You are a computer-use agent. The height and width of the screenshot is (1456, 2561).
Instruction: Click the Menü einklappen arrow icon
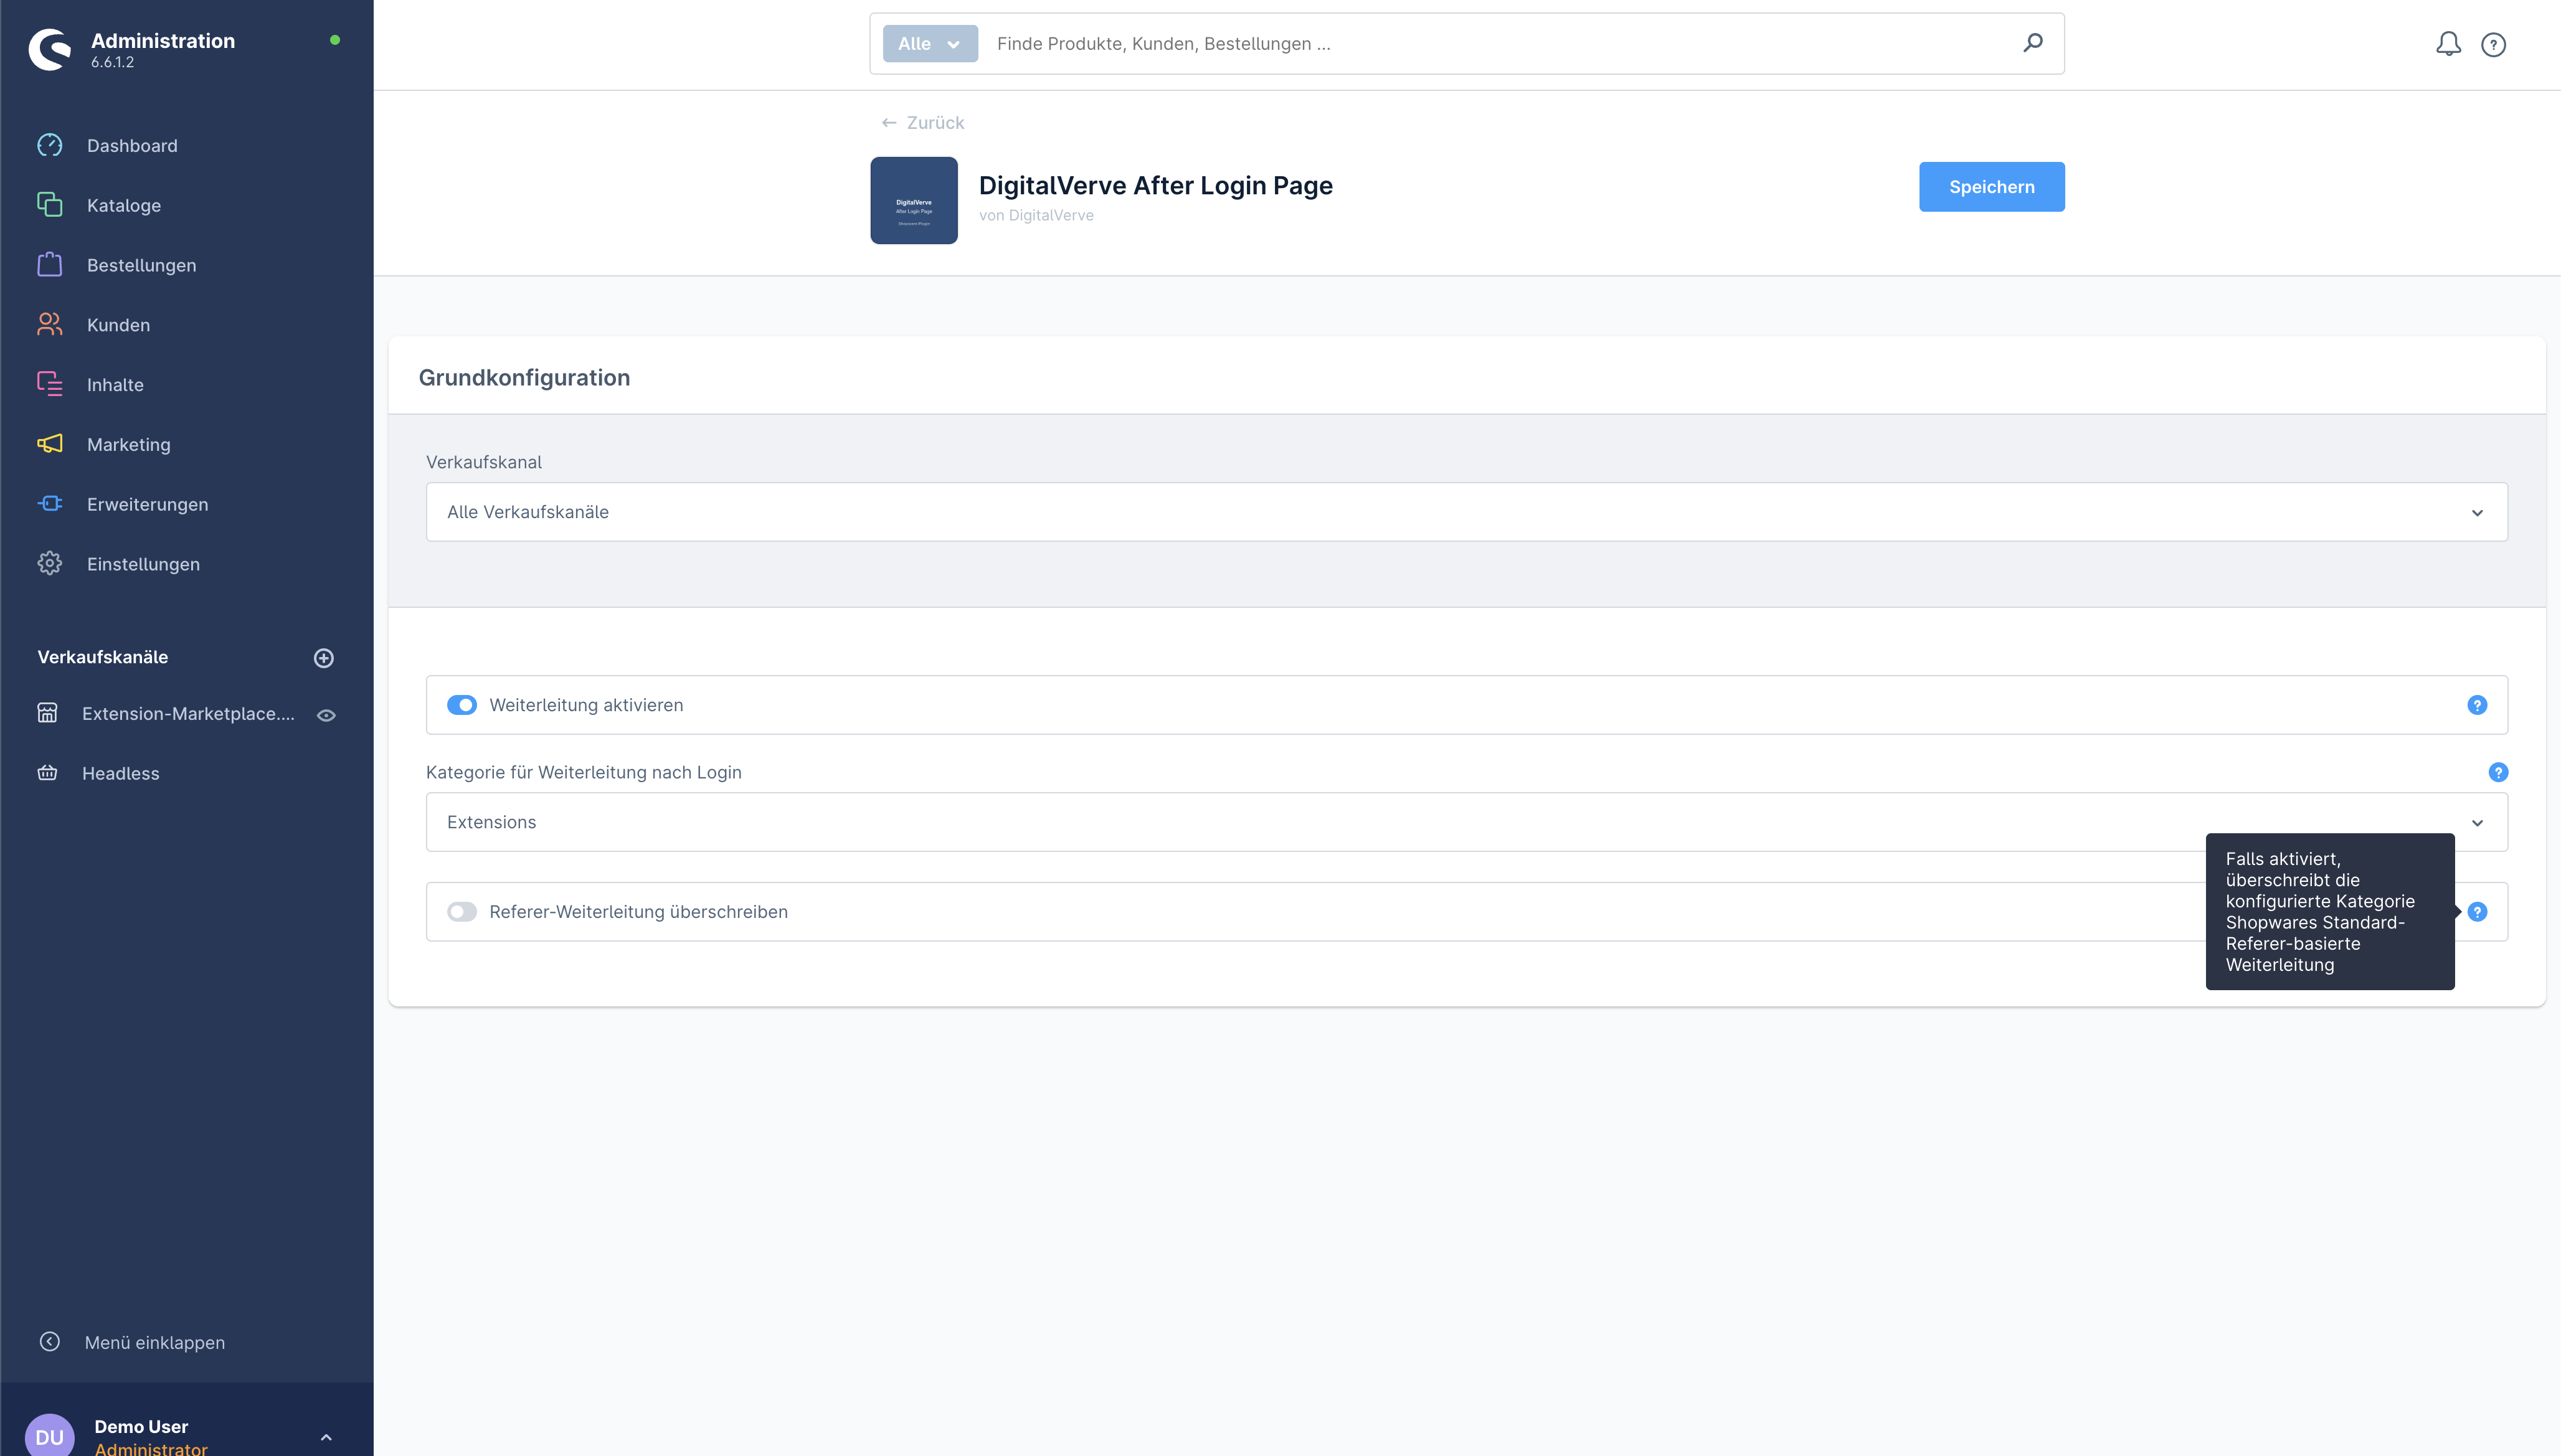click(49, 1342)
